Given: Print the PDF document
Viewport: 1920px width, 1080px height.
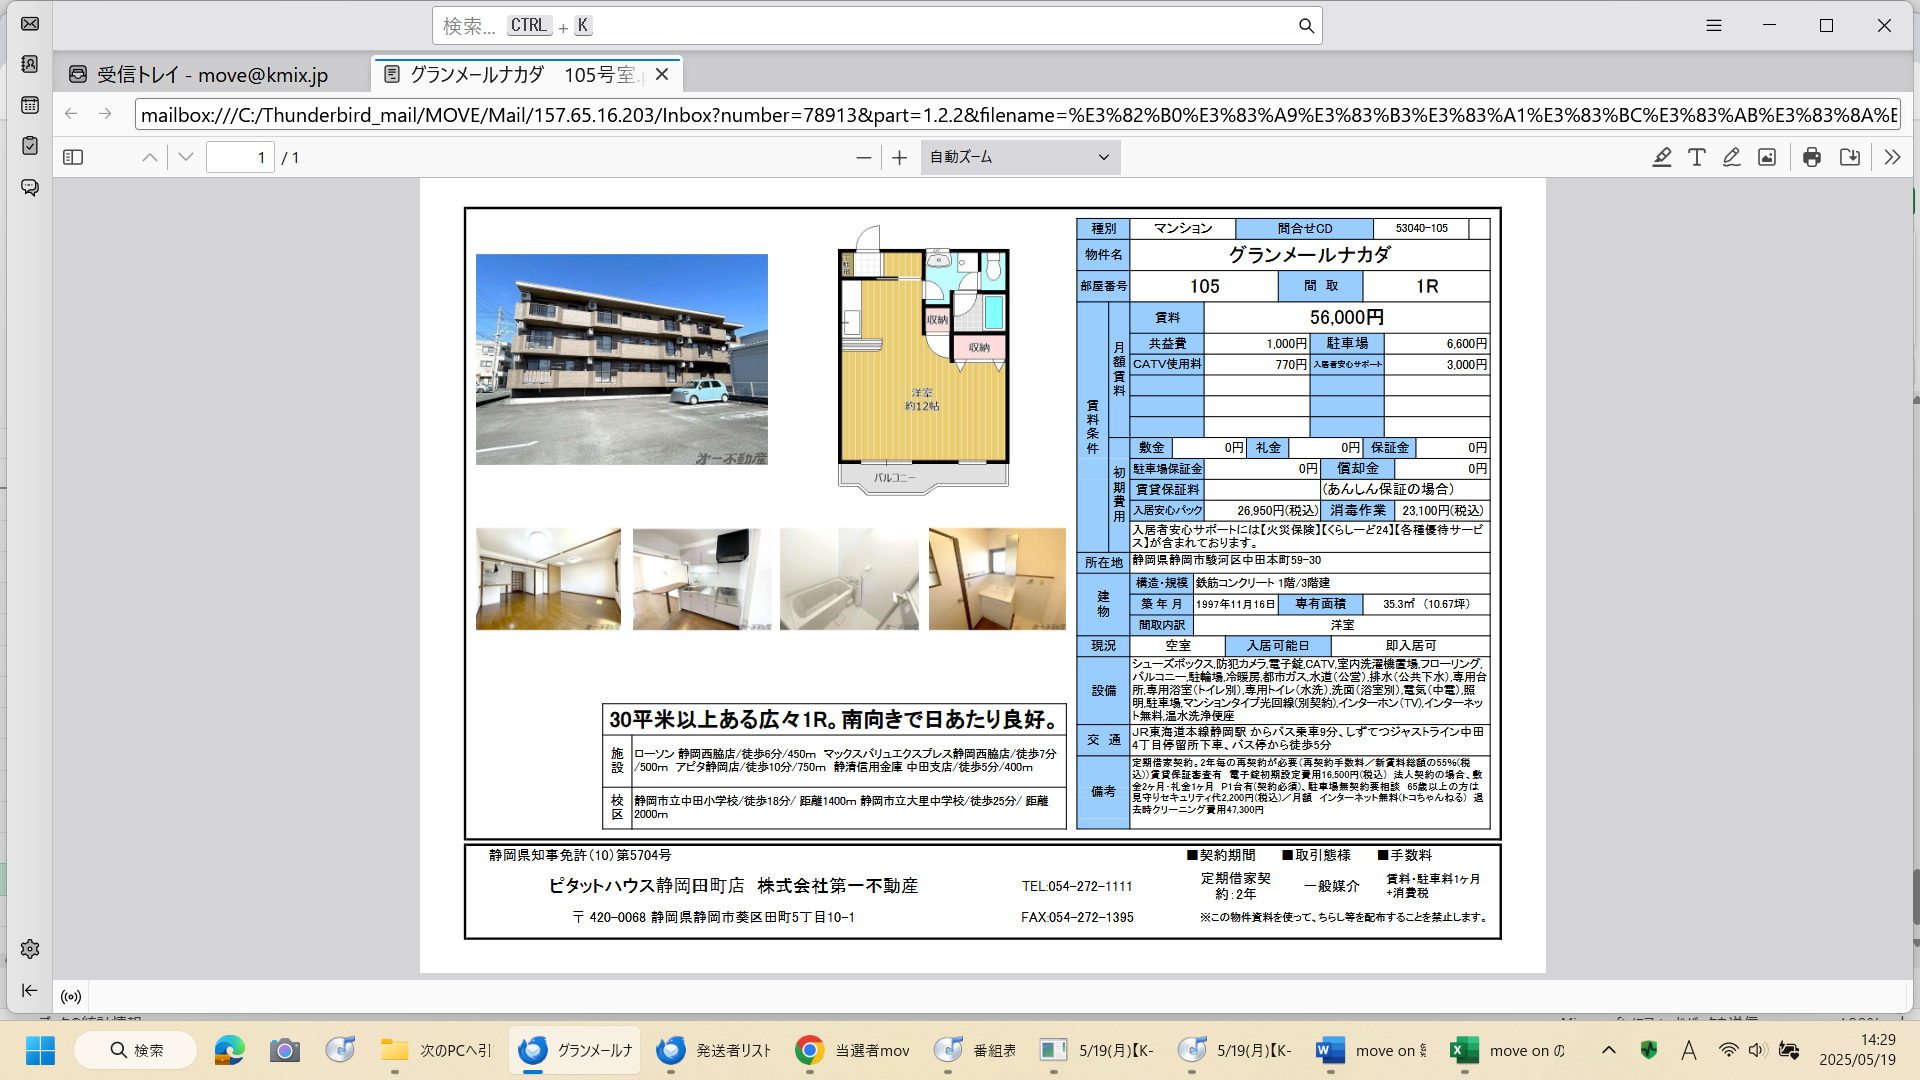Looking at the screenshot, I should click(1812, 157).
